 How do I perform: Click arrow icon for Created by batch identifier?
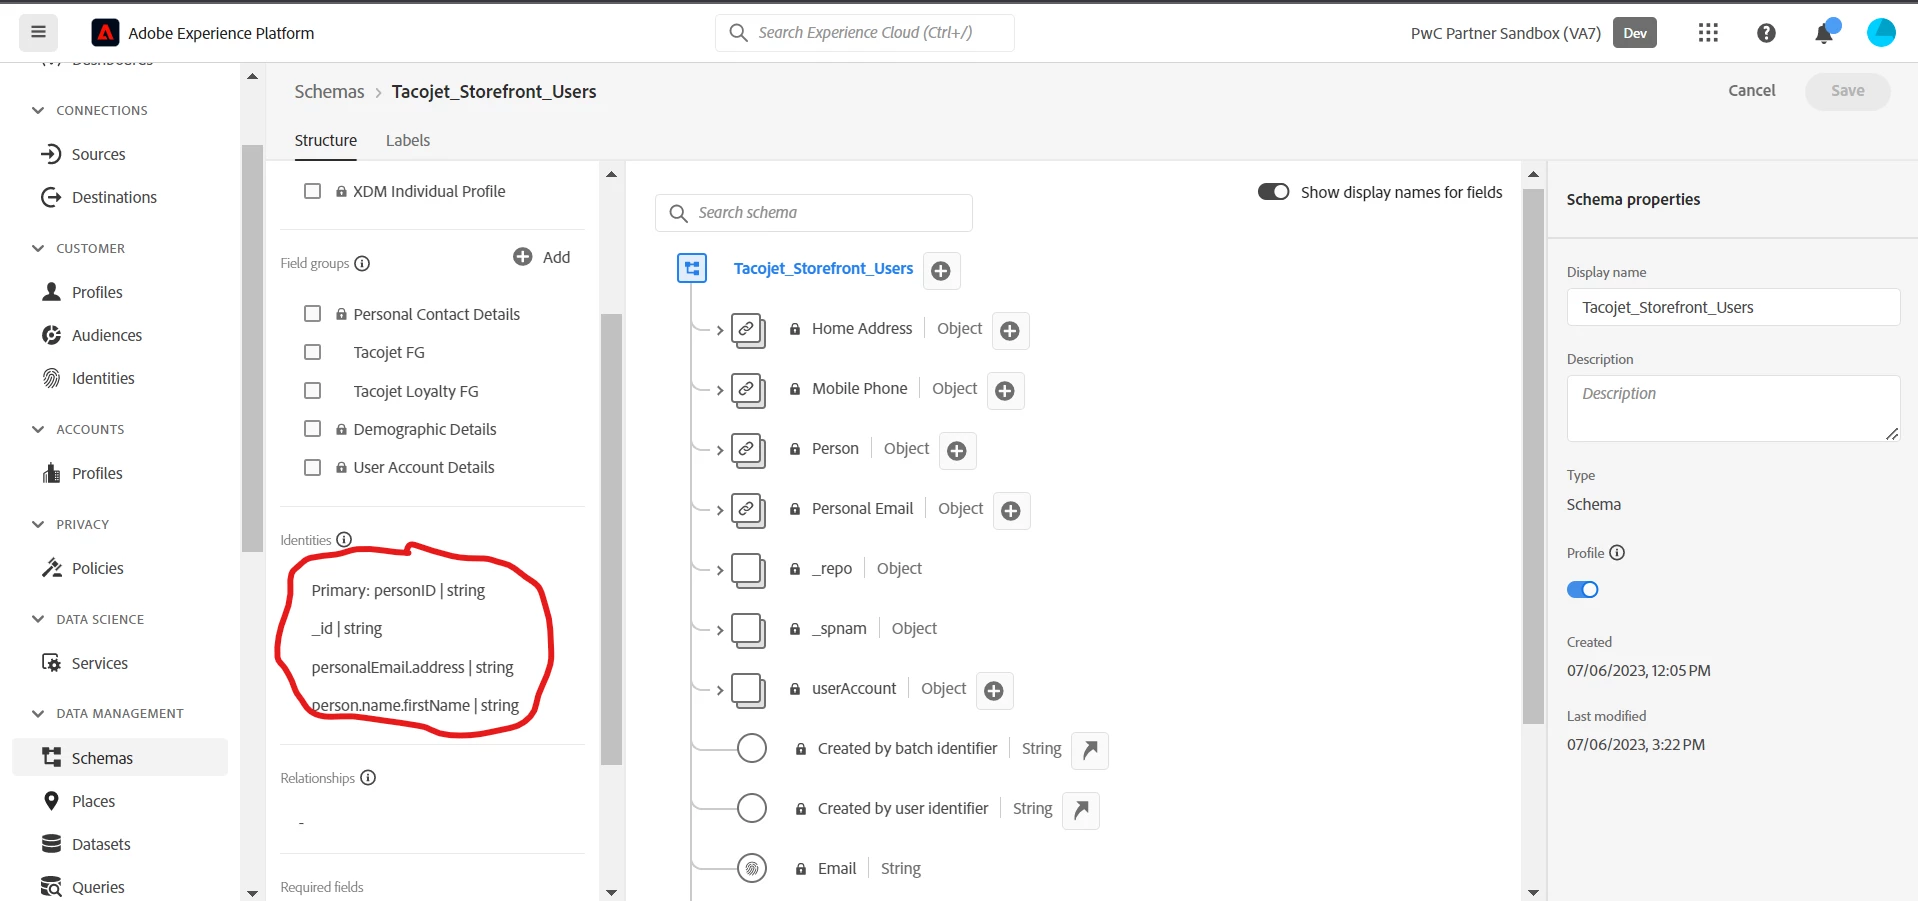[1090, 750]
